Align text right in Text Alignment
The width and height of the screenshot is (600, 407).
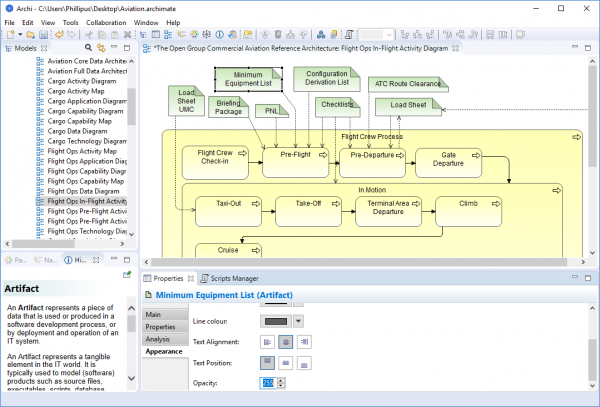pyautogui.click(x=304, y=342)
